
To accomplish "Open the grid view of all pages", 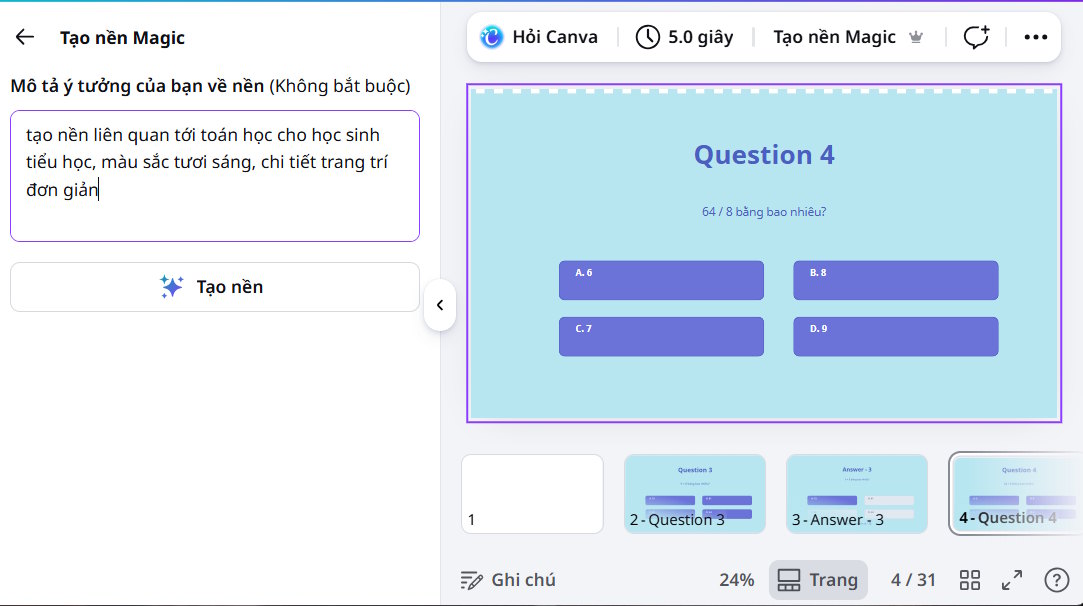I will pos(969,580).
